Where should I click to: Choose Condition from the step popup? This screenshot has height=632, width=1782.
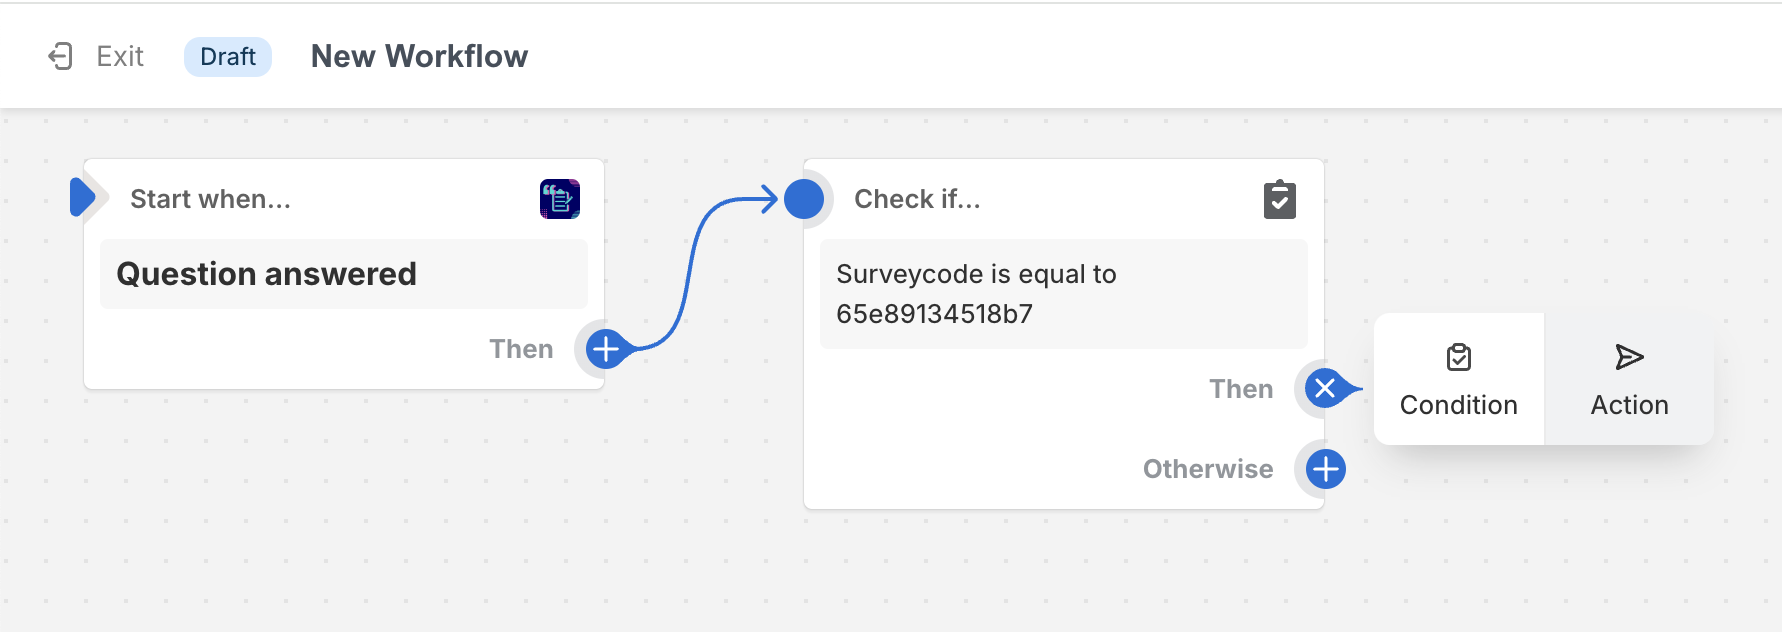click(x=1459, y=379)
